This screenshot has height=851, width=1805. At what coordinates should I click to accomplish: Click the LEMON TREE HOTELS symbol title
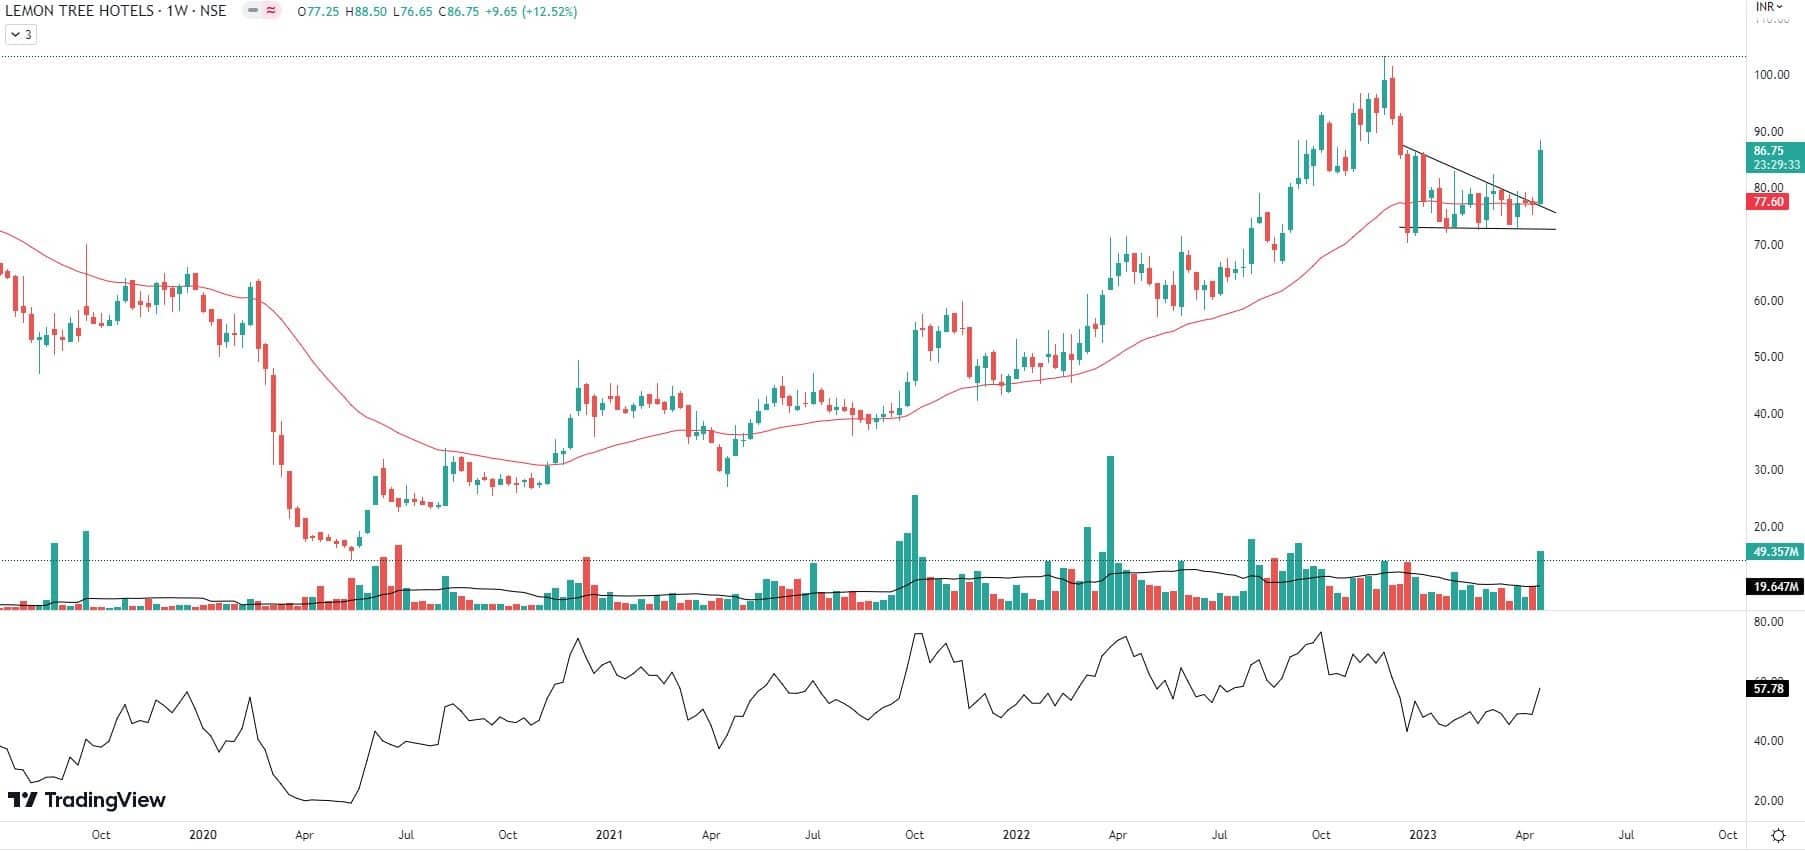pyautogui.click(x=80, y=11)
